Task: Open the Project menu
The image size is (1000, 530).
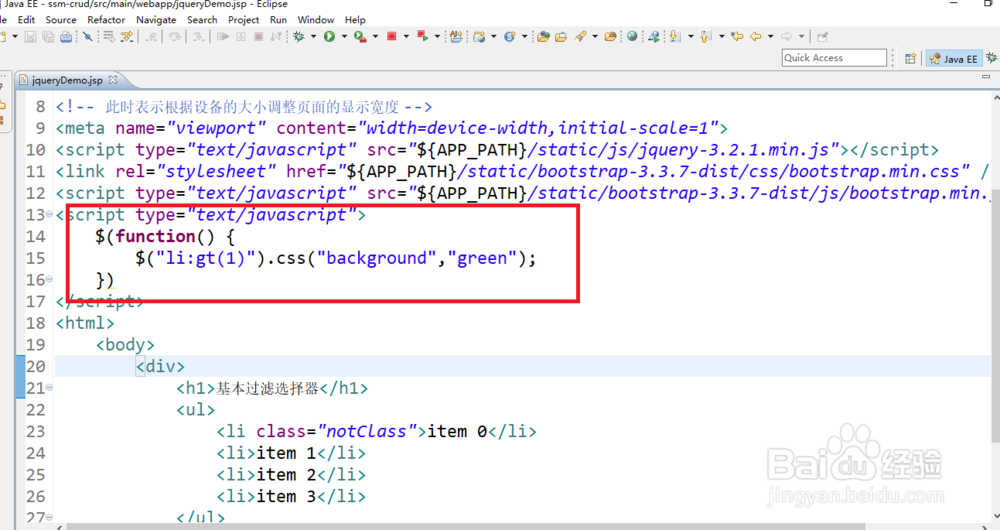Action: point(244,20)
